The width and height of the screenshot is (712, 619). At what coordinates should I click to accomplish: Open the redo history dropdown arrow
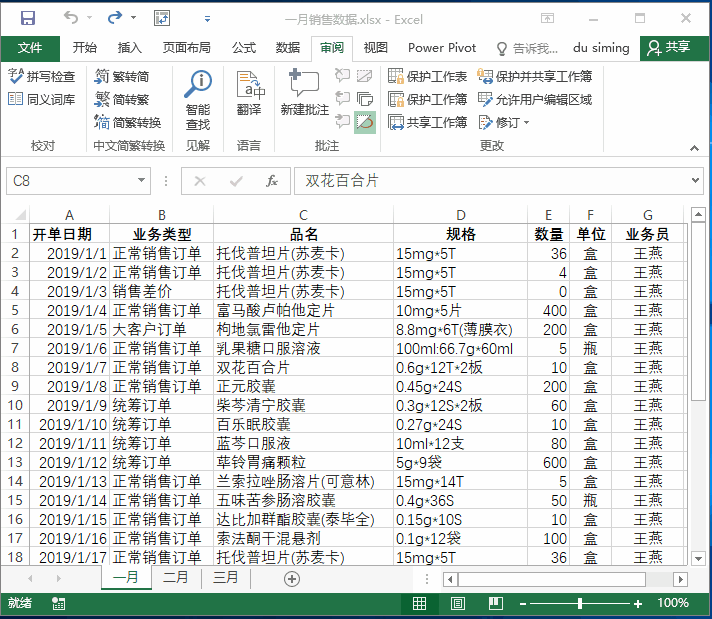(x=134, y=18)
